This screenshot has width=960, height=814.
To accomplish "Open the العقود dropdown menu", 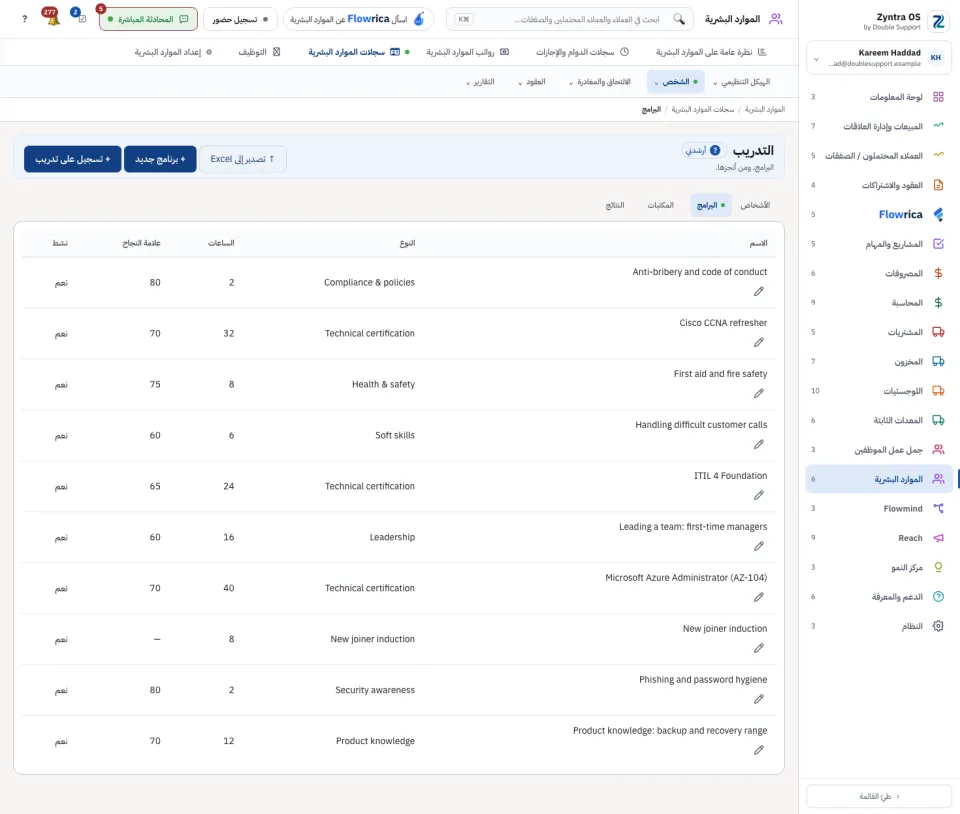I will [x=531, y=82].
